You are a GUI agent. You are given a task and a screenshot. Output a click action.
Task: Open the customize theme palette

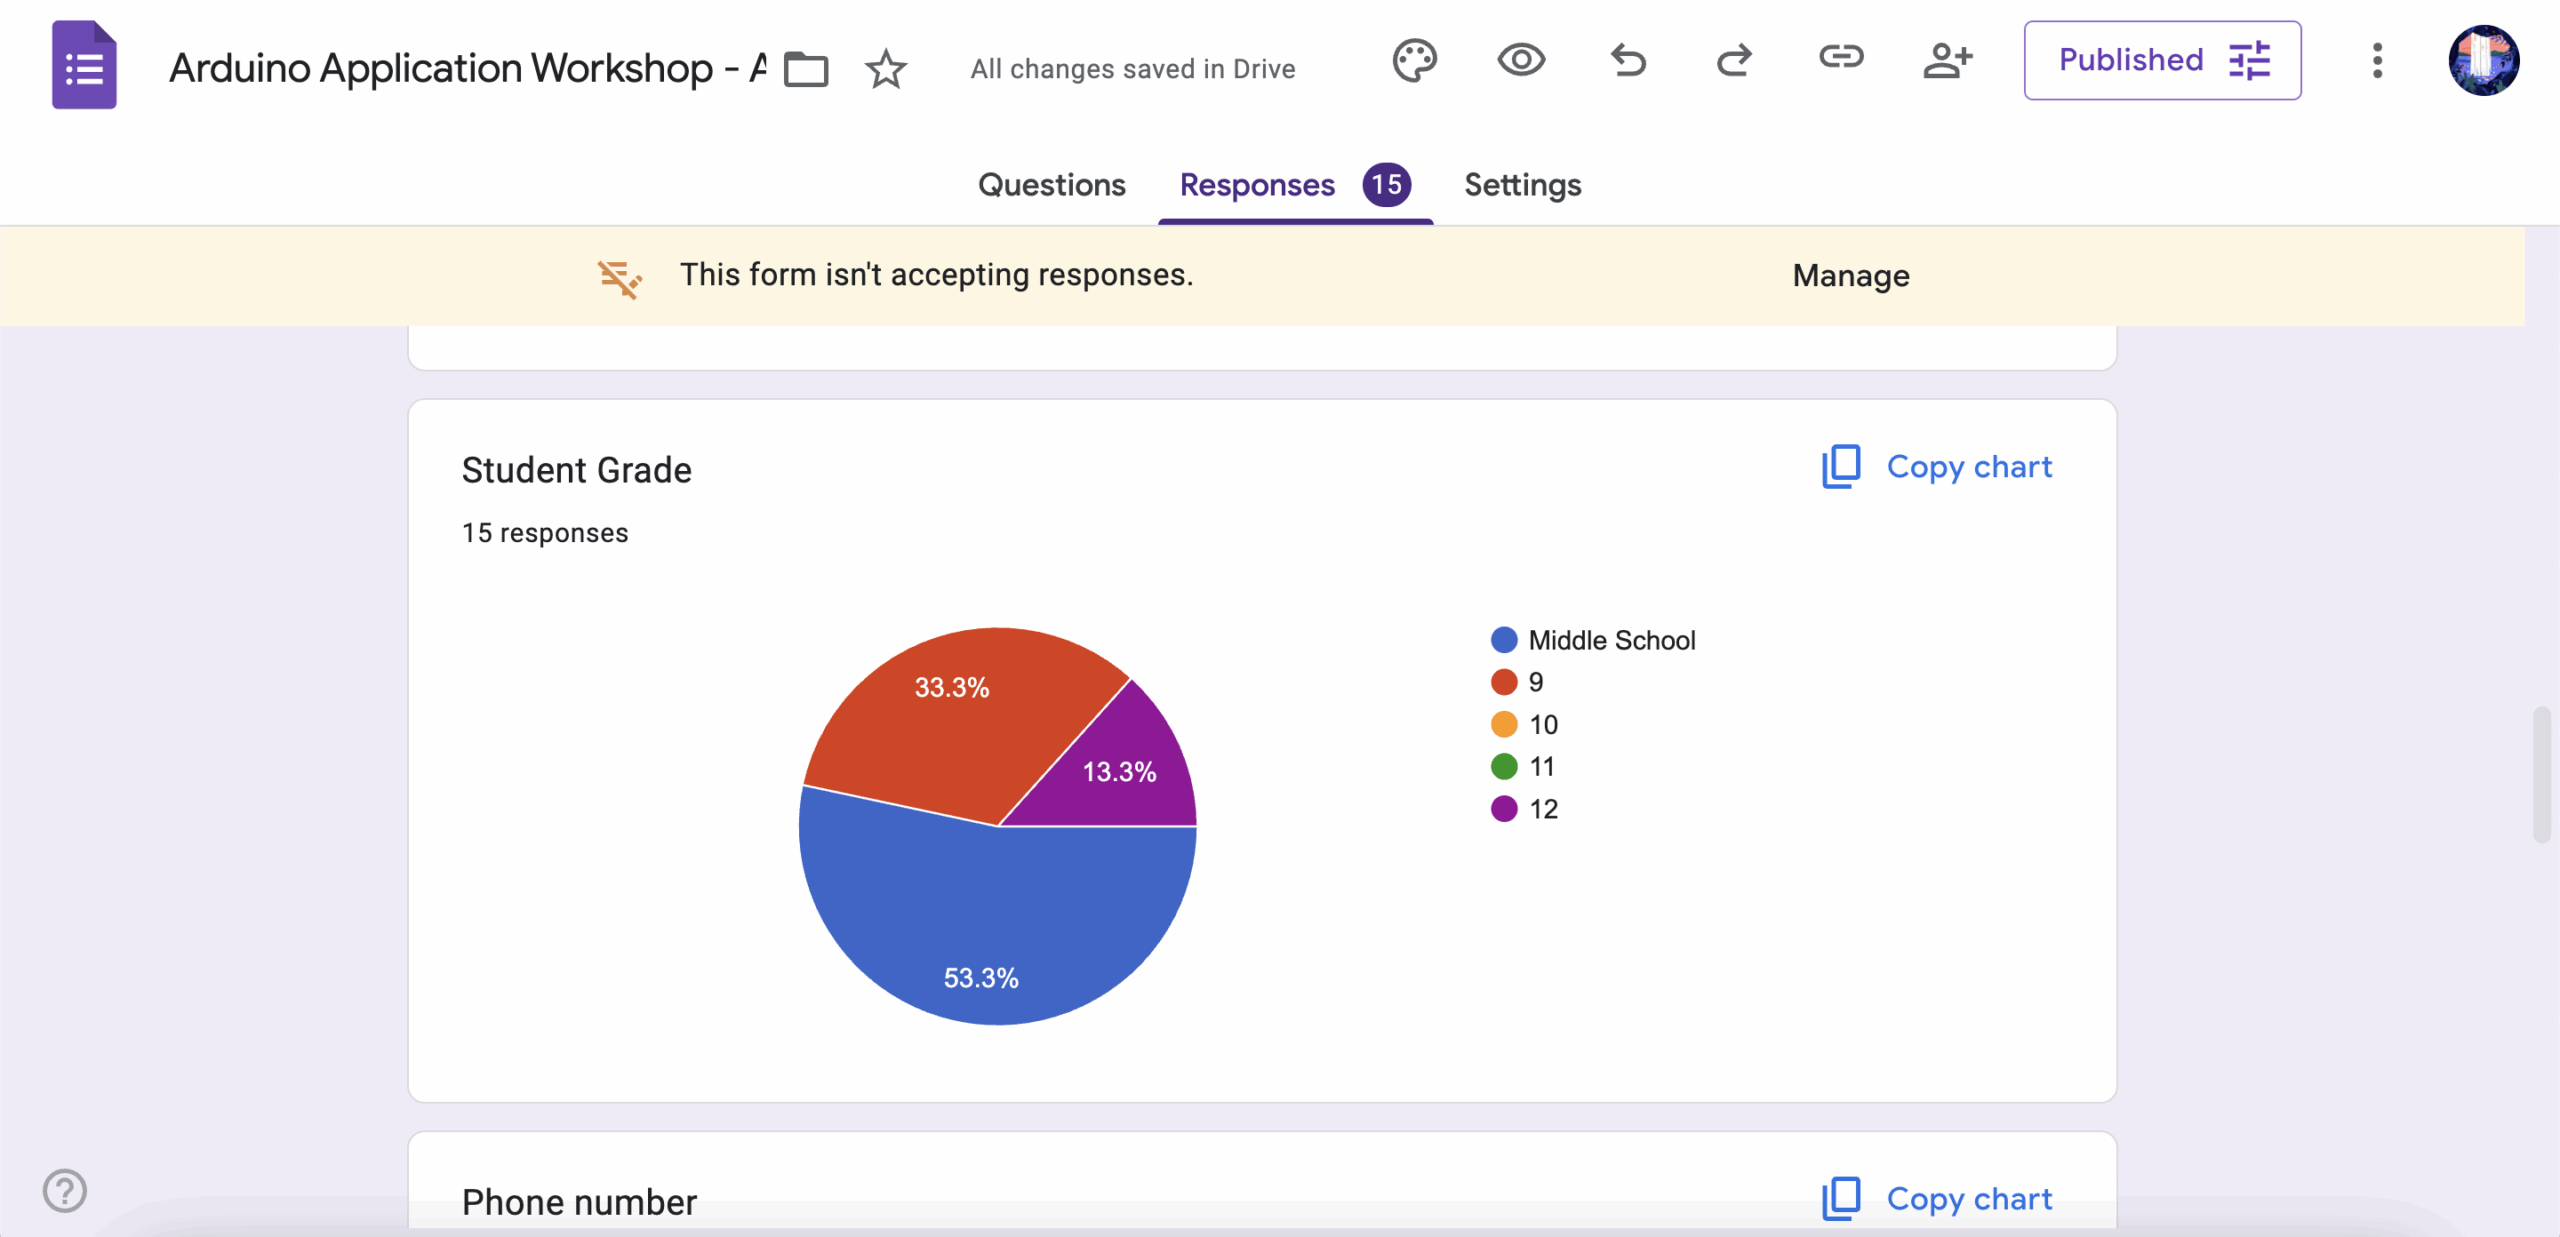click(1414, 60)
